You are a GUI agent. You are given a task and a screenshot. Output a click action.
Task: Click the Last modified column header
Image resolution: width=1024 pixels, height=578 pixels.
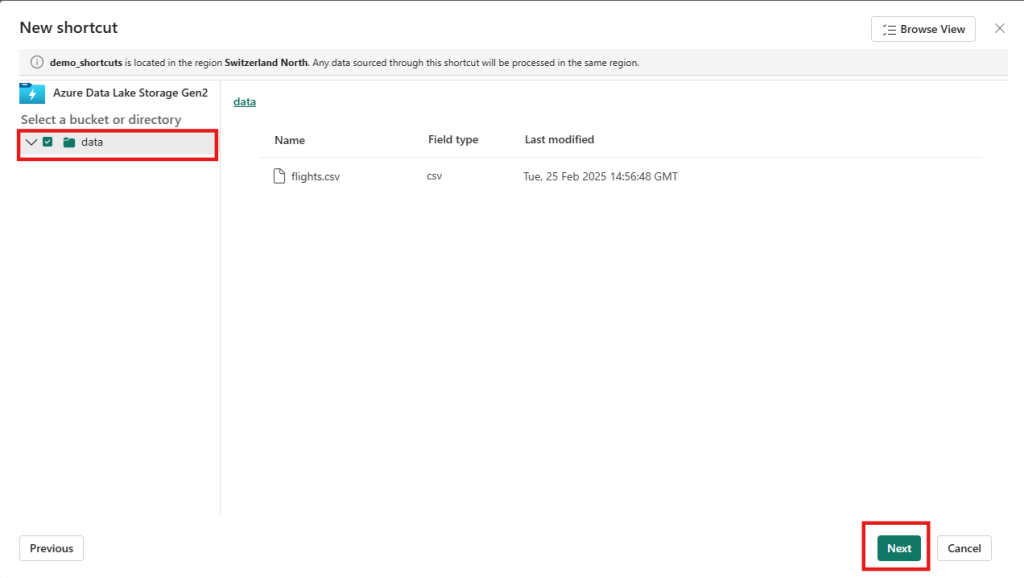559,140
